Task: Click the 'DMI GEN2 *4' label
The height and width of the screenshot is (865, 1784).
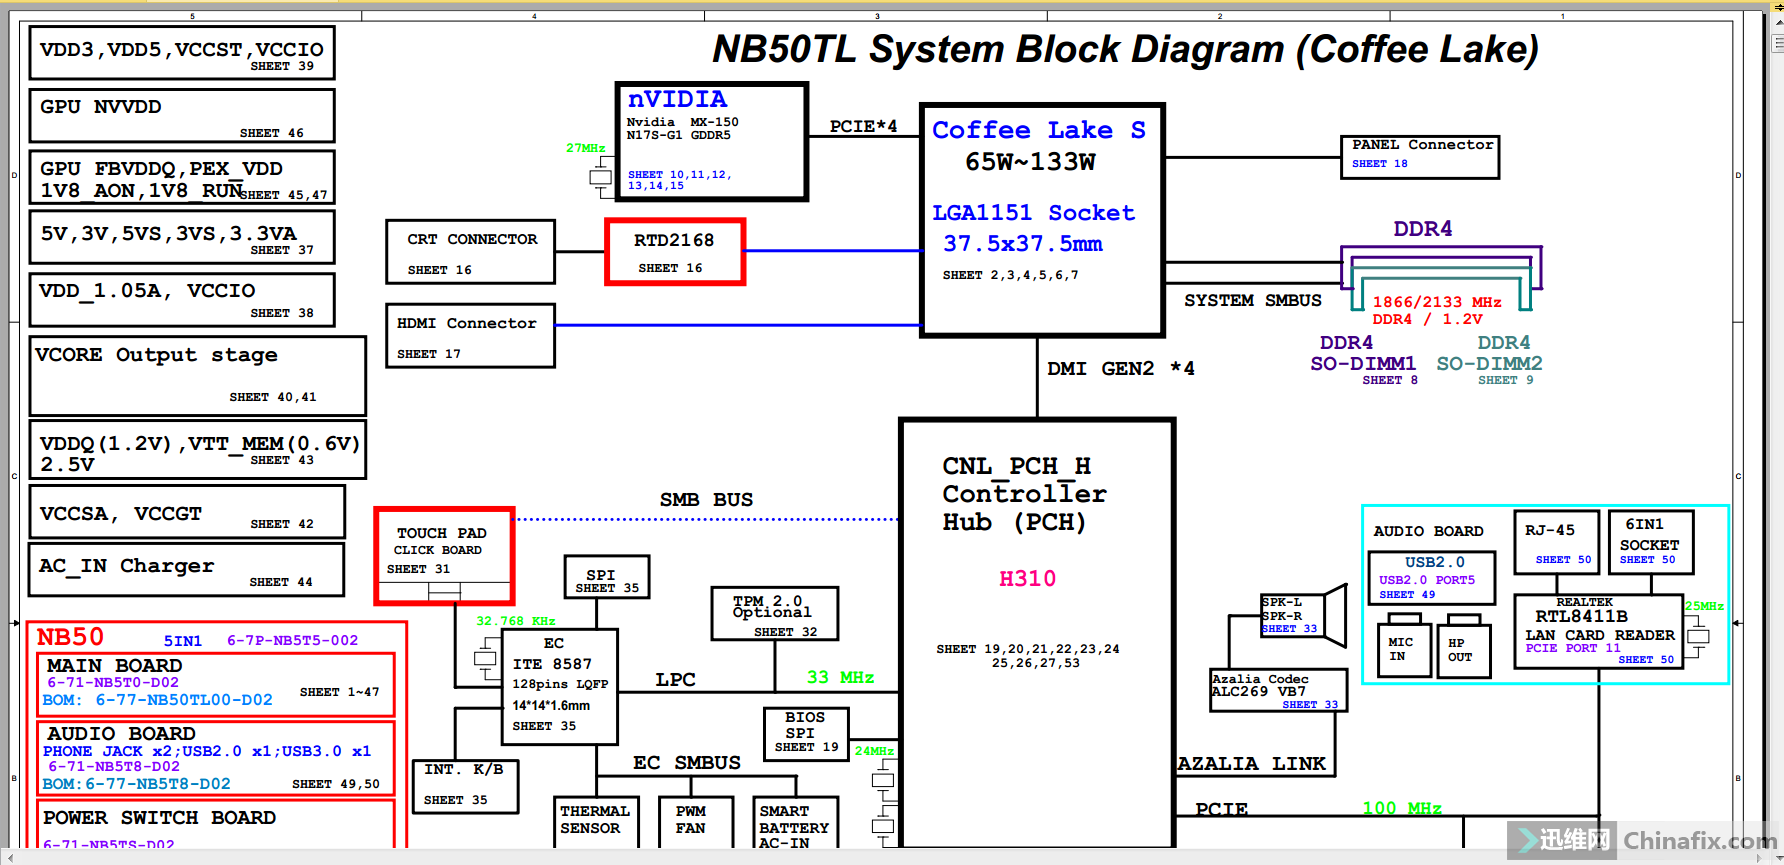Action: point(1120,369)
